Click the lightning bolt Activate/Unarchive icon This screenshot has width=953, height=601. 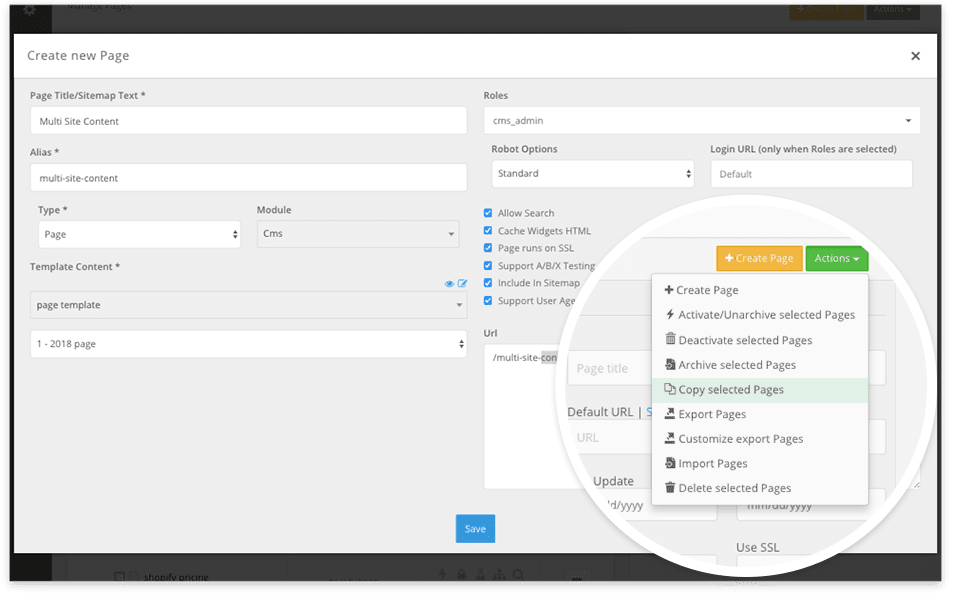pos(670,315)
